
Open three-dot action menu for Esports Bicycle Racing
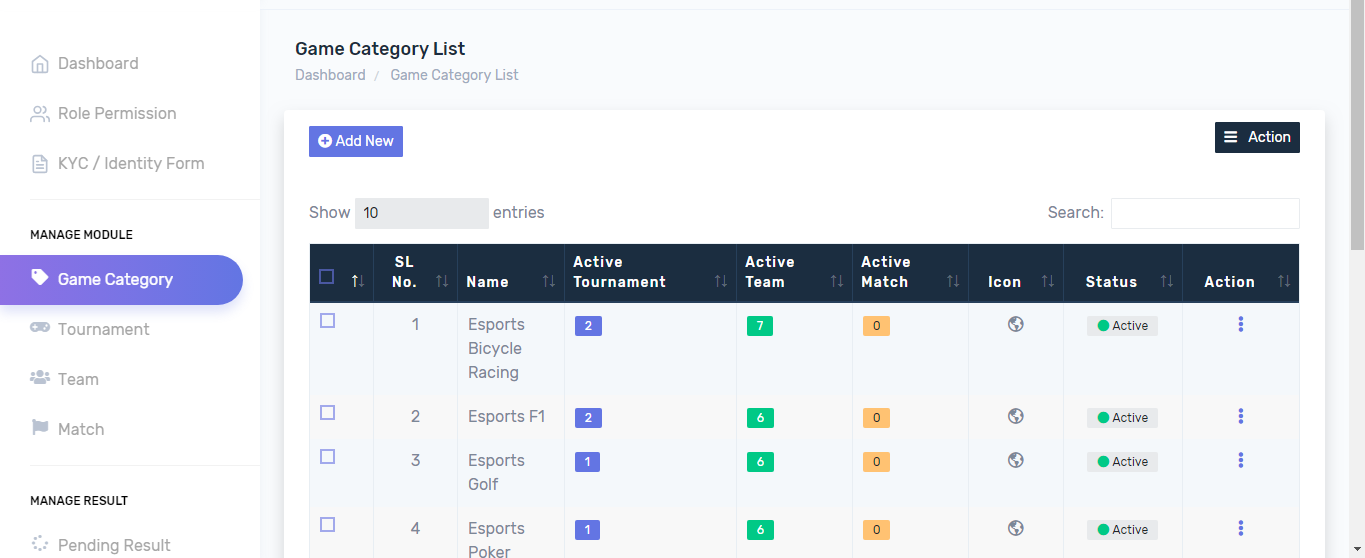pos(1240,324)
